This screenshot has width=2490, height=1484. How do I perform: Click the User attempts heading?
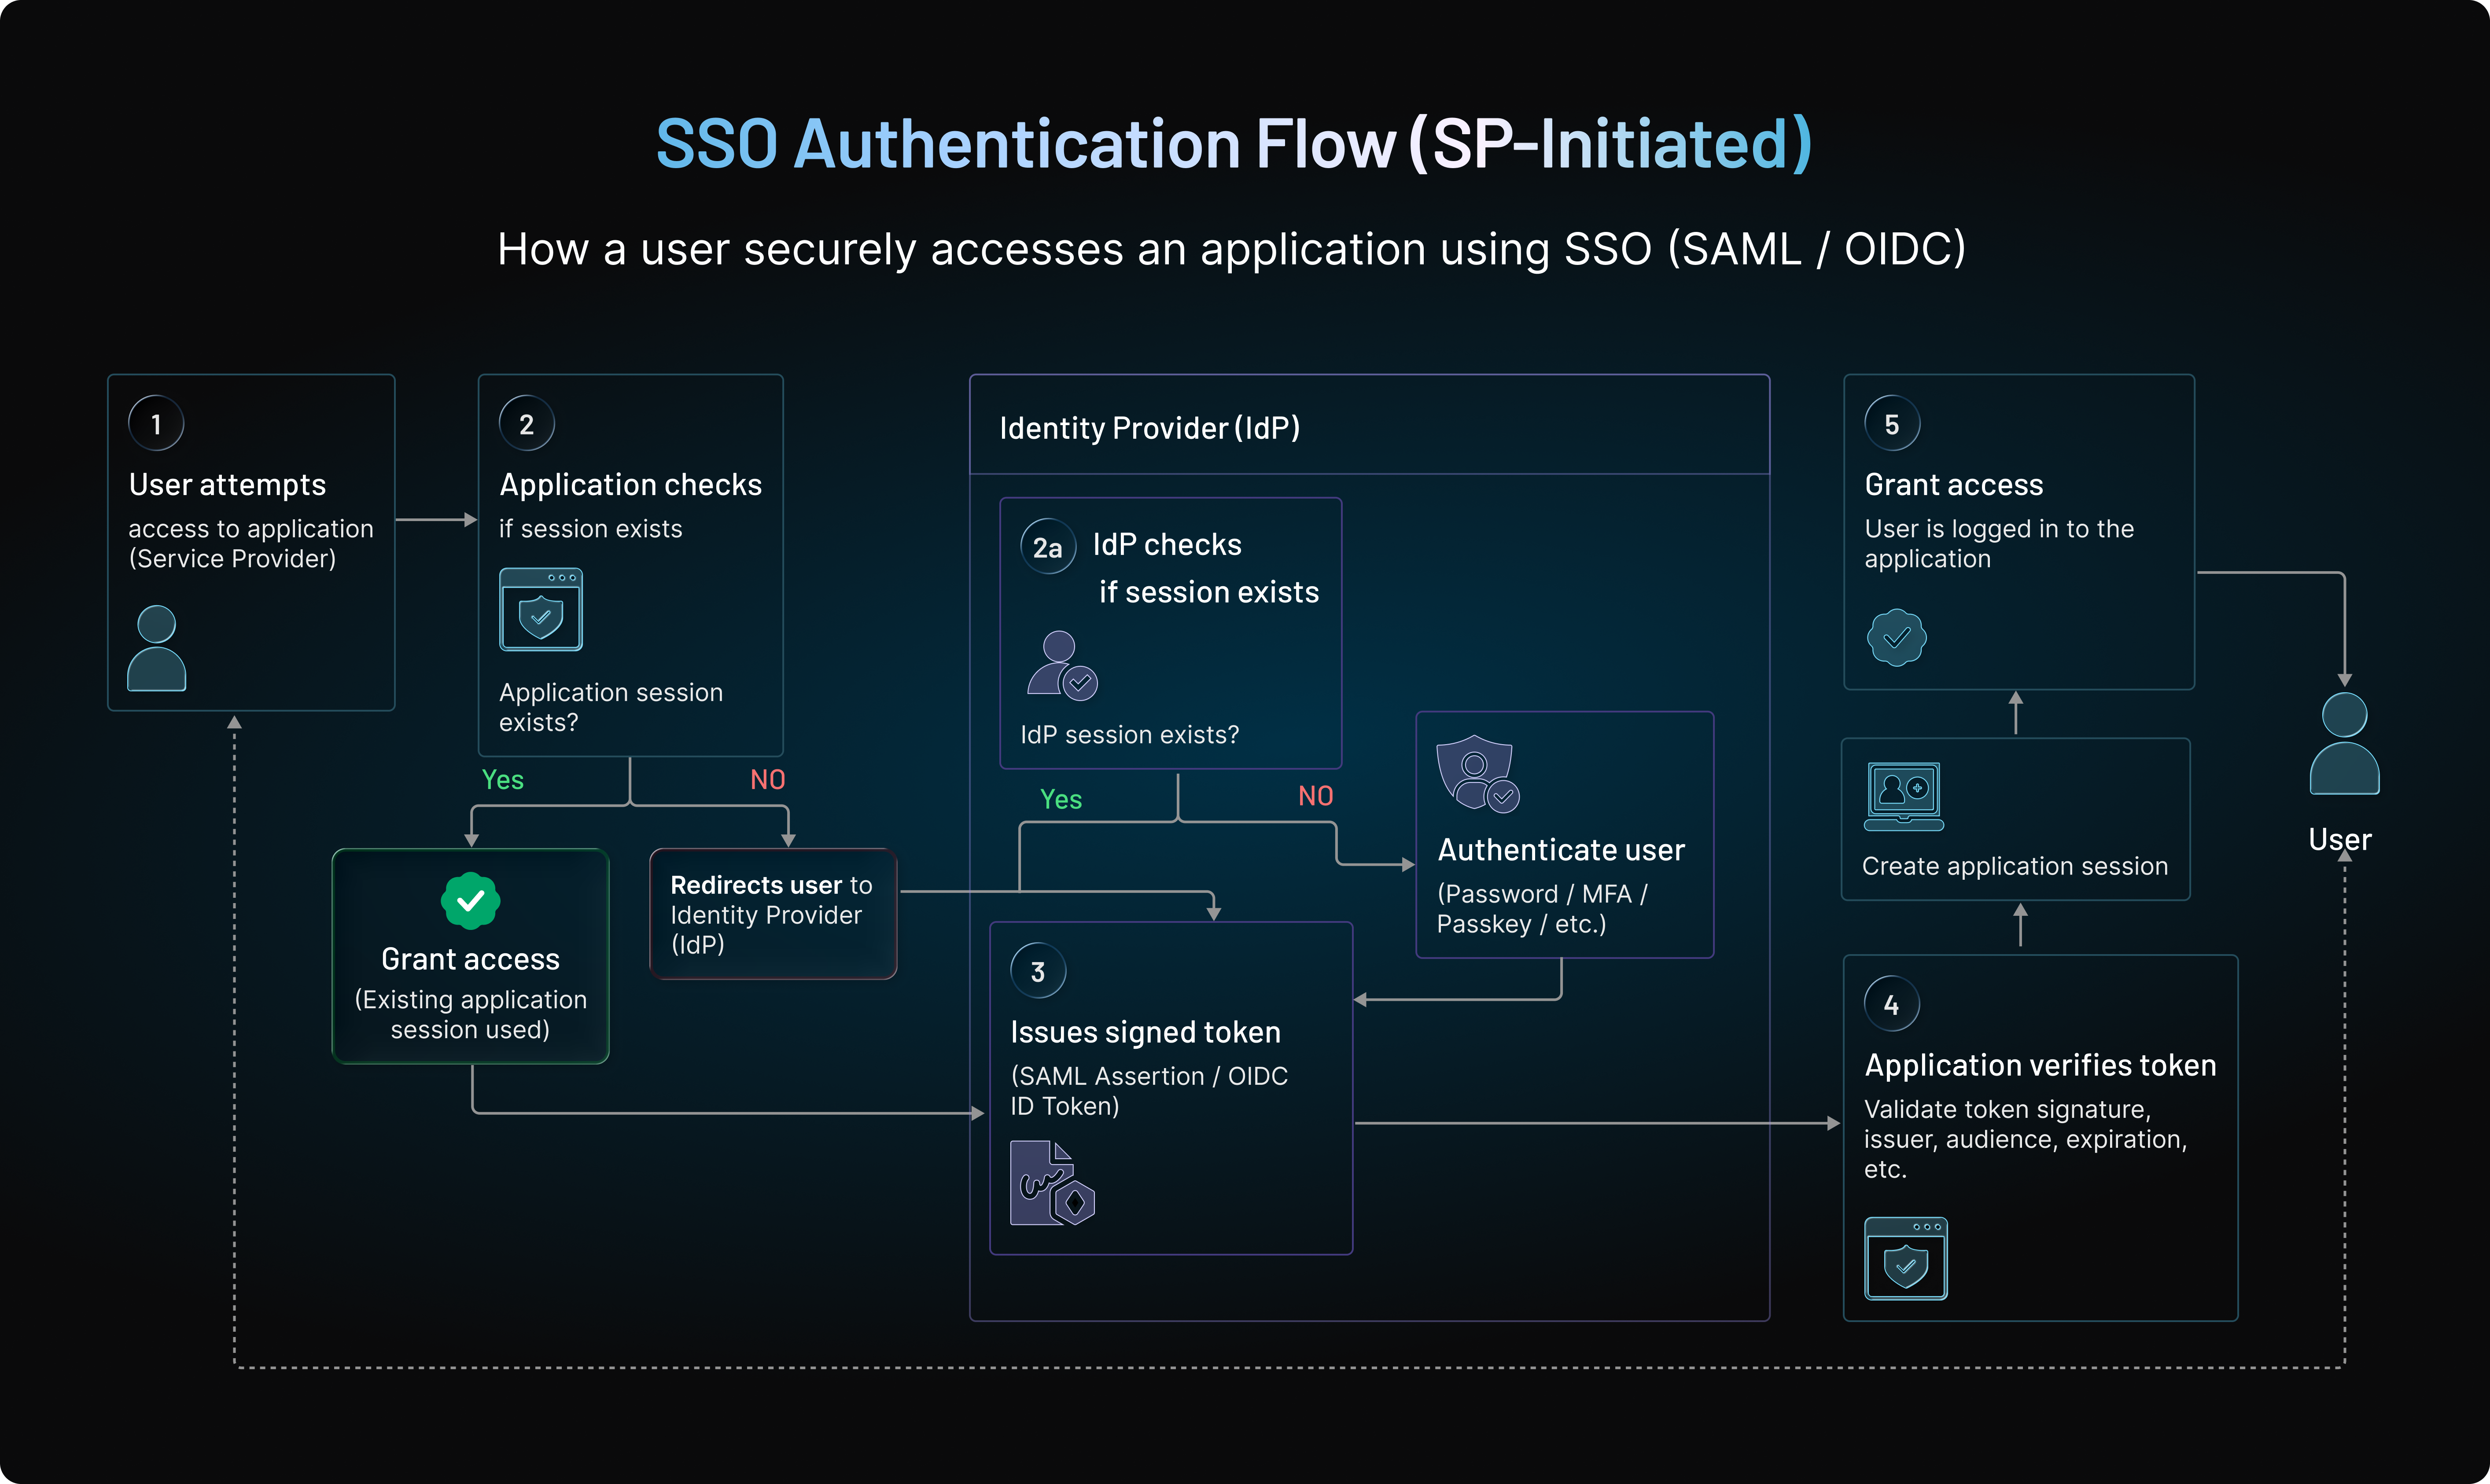click(227, 484)
